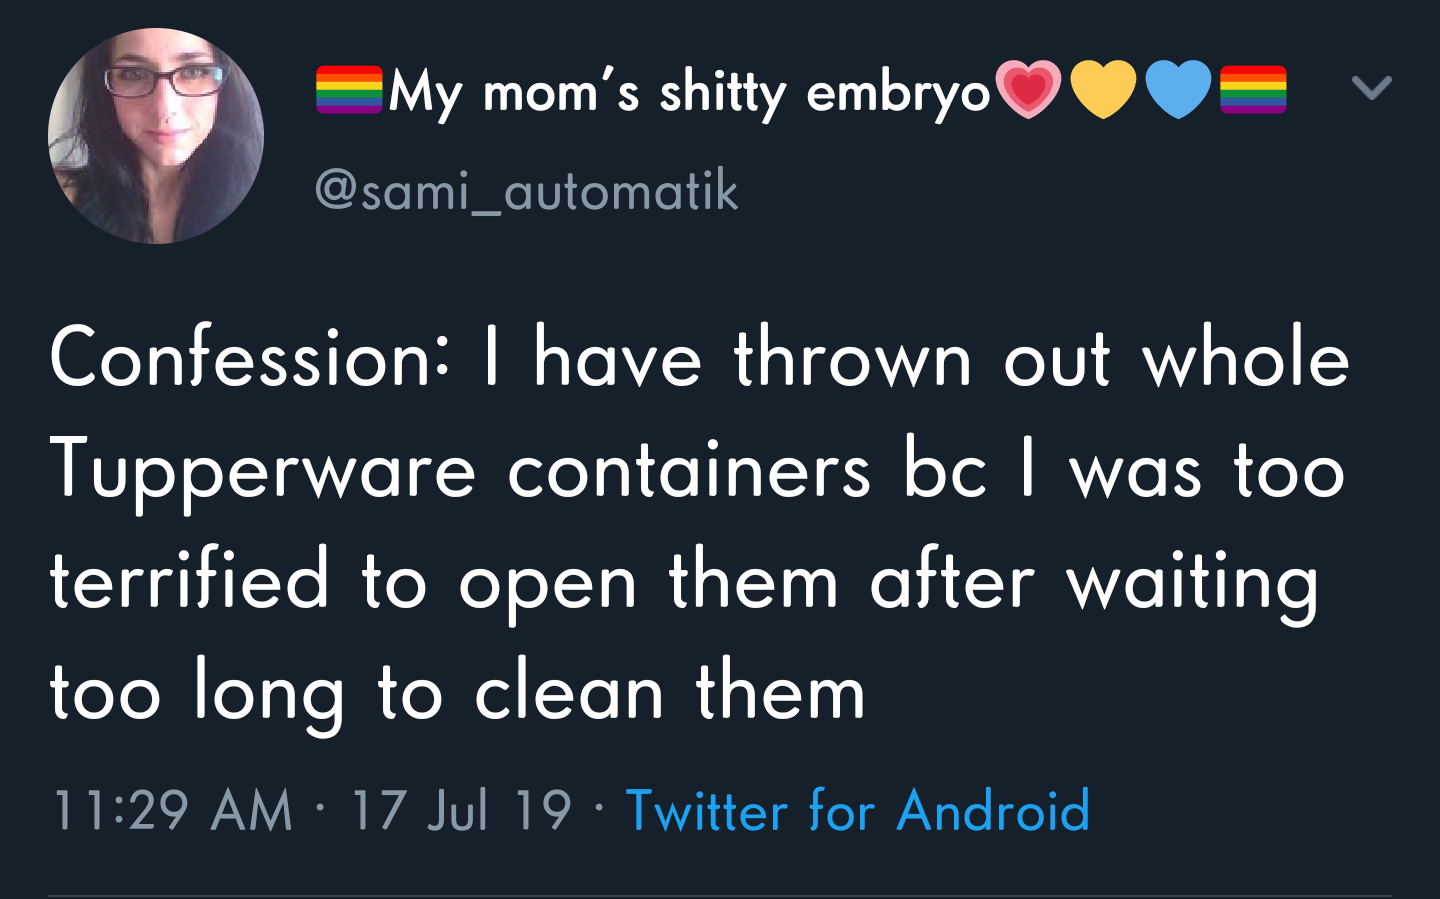Viewport: 1440px width, 899px height.
Task: Click the 11:29 AM timestamp
Action: coord(172,810)
